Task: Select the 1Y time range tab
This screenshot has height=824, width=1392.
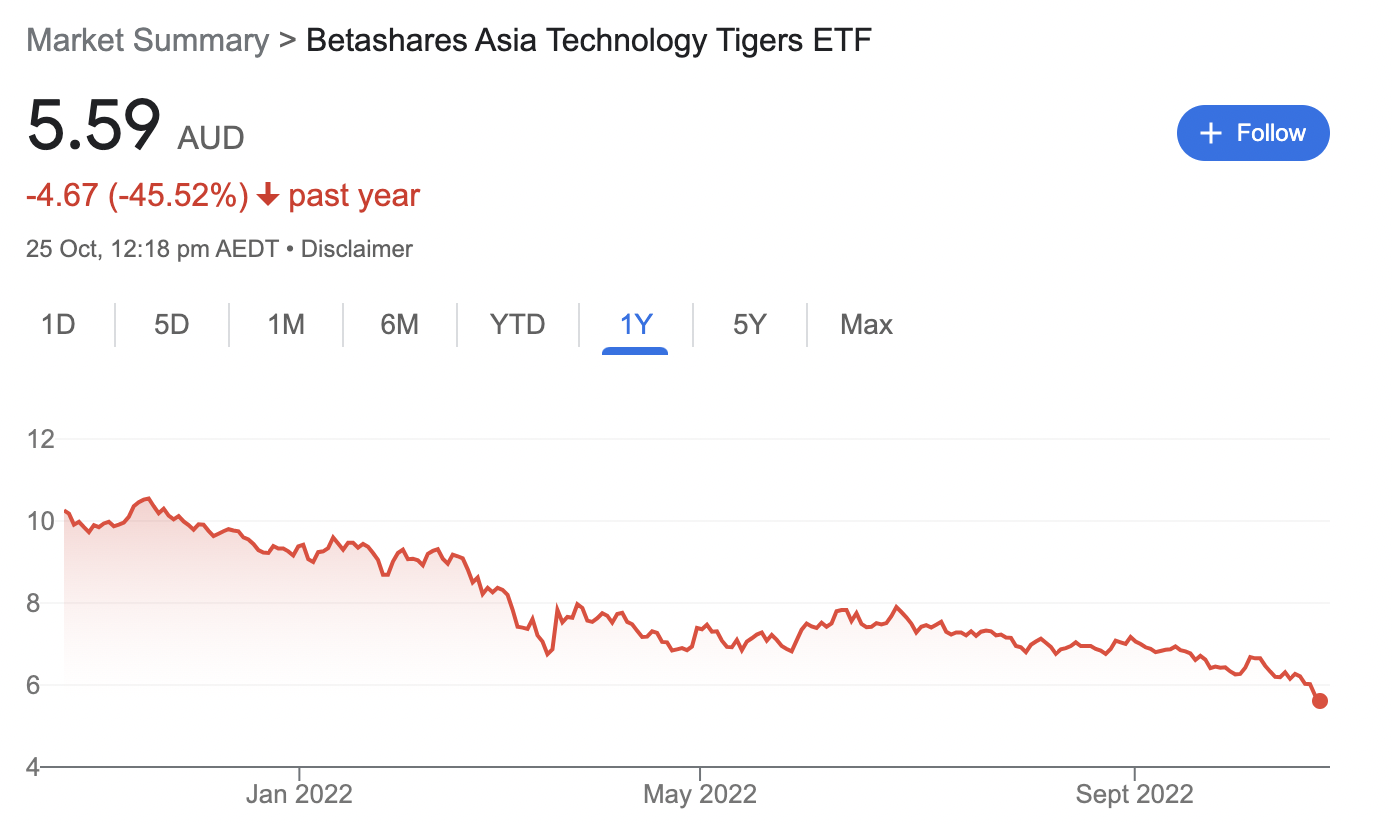Action: click(x=635, y=325)
